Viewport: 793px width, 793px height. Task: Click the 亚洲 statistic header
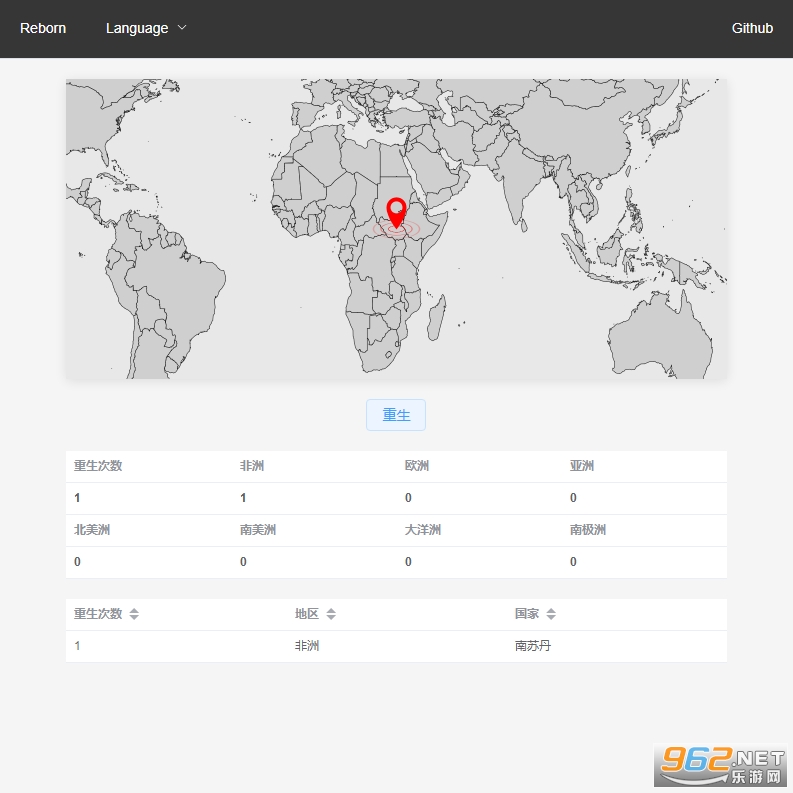point(582,466)
